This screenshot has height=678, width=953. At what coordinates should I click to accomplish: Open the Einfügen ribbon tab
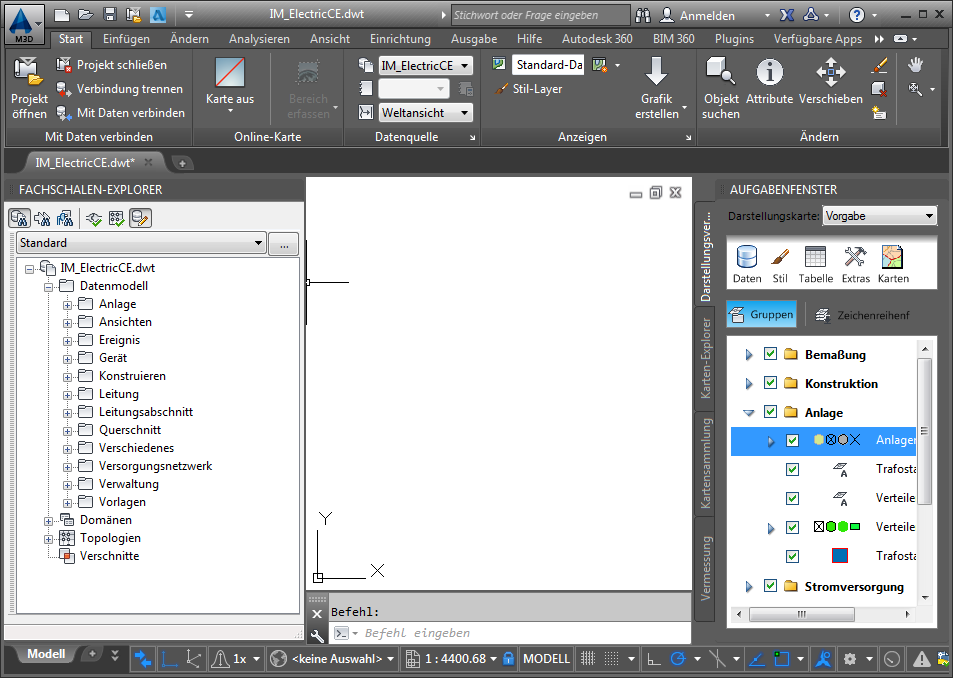point(126,39)
